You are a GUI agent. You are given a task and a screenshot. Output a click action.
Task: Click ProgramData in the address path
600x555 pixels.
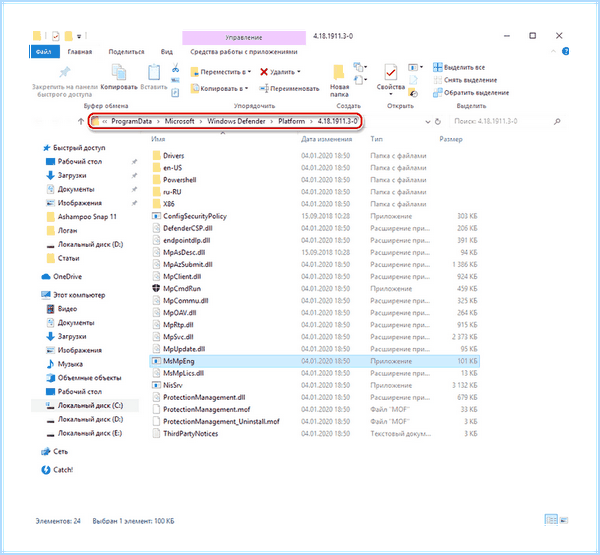point(131,121)
